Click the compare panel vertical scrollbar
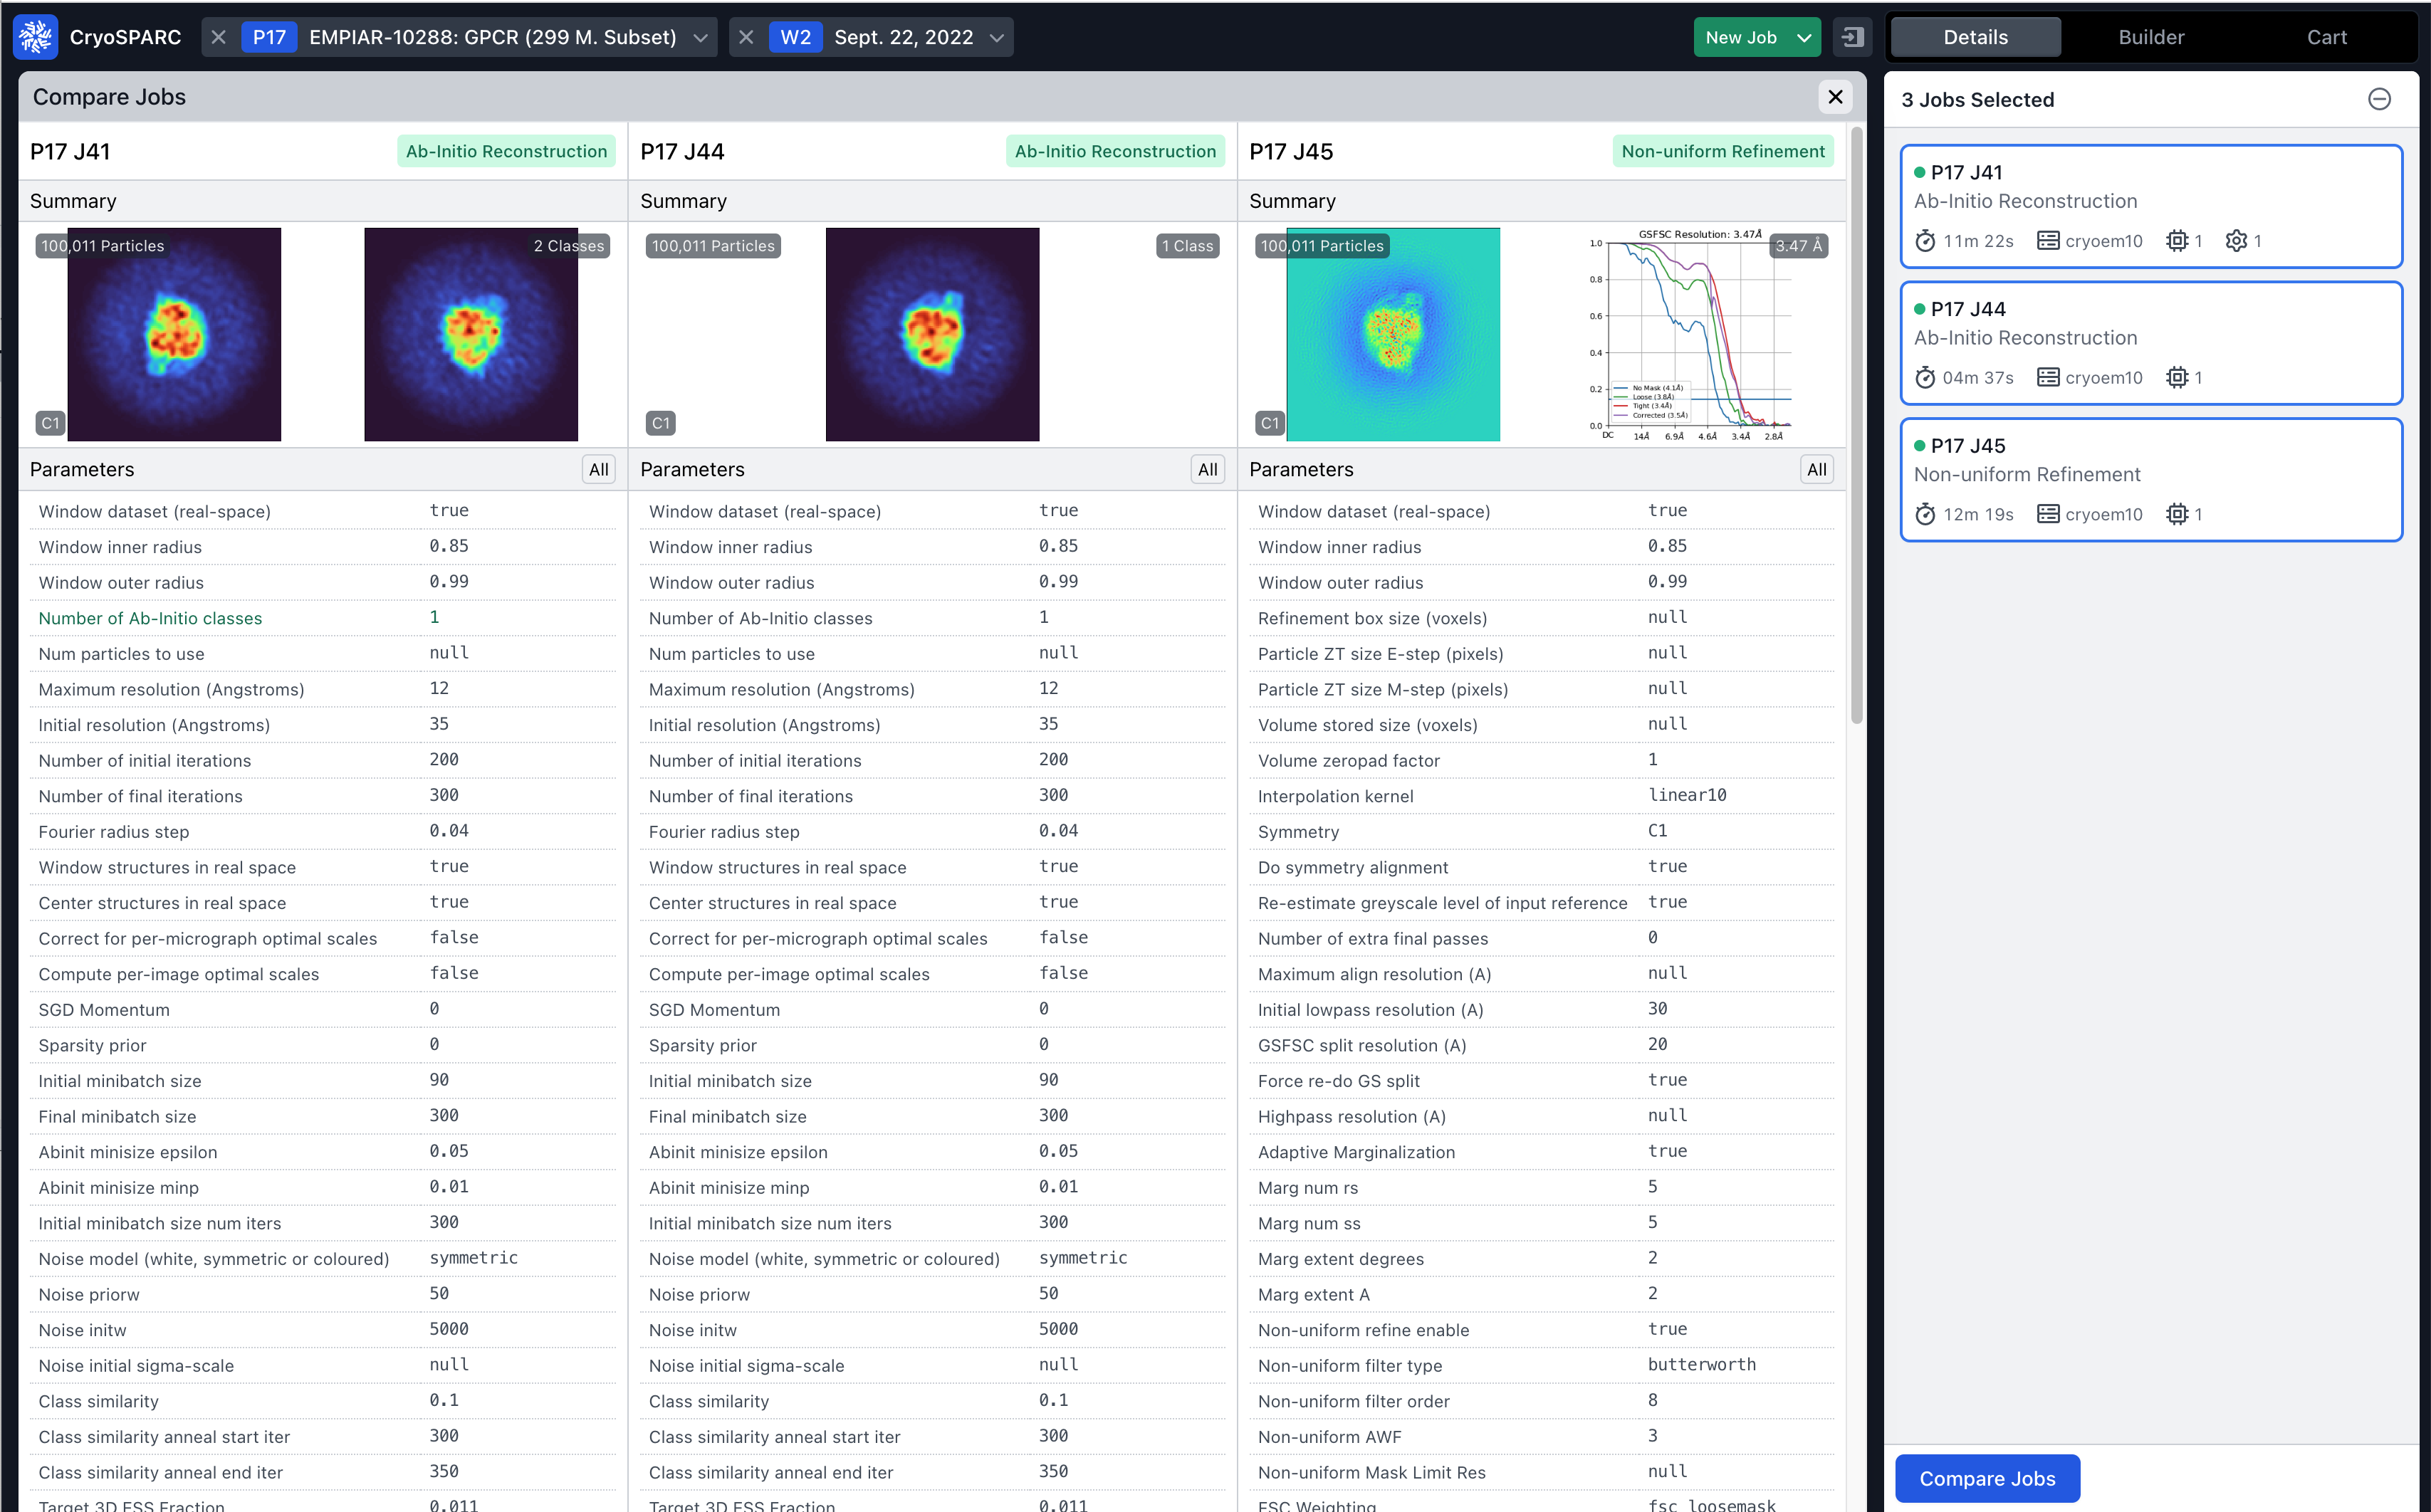 pyautogui.click(x=1857, y=425)
